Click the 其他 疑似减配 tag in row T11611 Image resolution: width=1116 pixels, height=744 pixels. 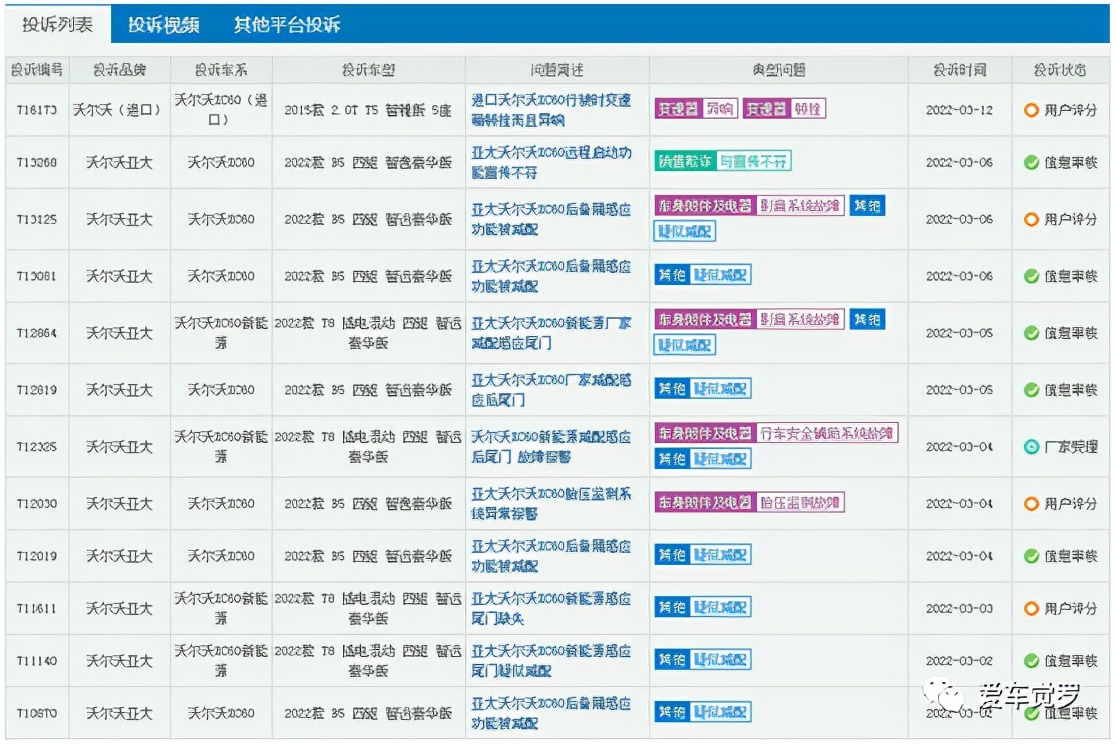[702, 607]
